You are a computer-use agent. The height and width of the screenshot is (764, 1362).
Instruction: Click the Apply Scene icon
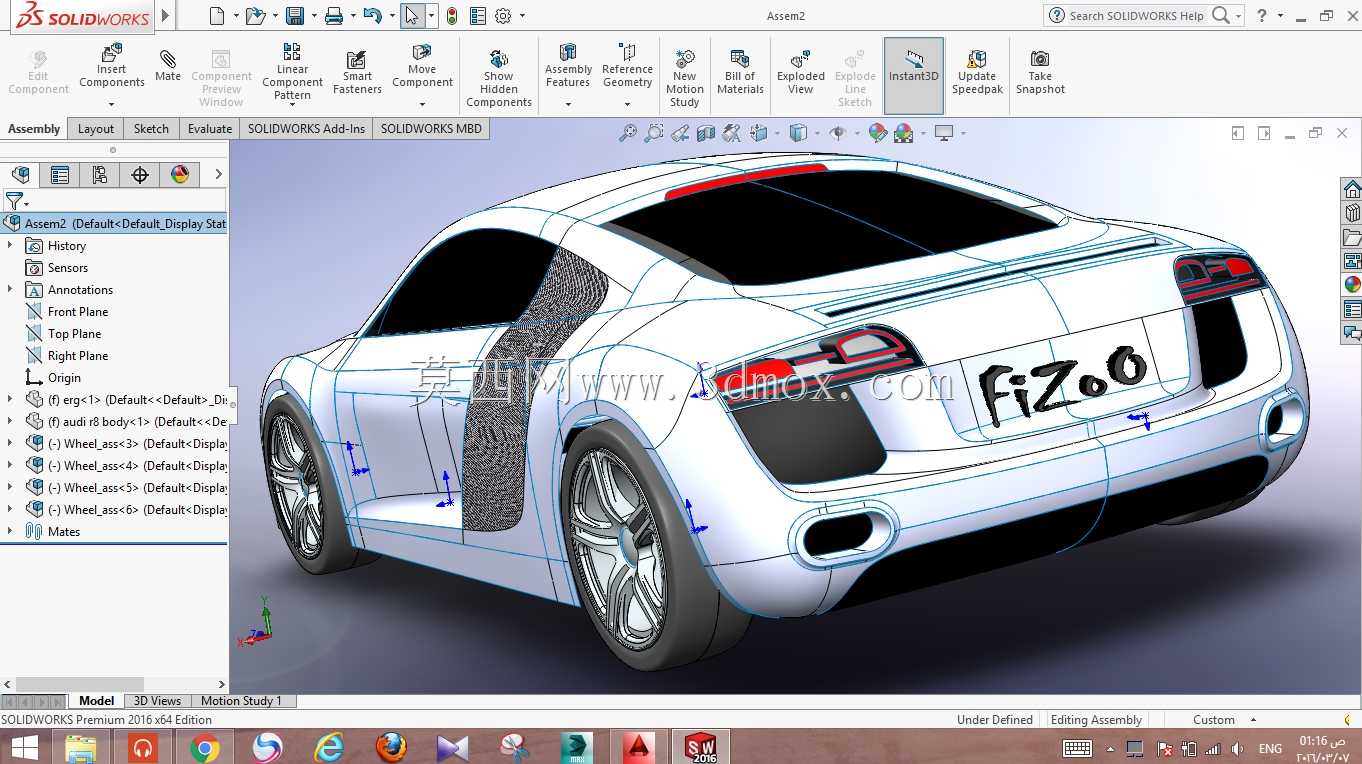pos(904,133)
